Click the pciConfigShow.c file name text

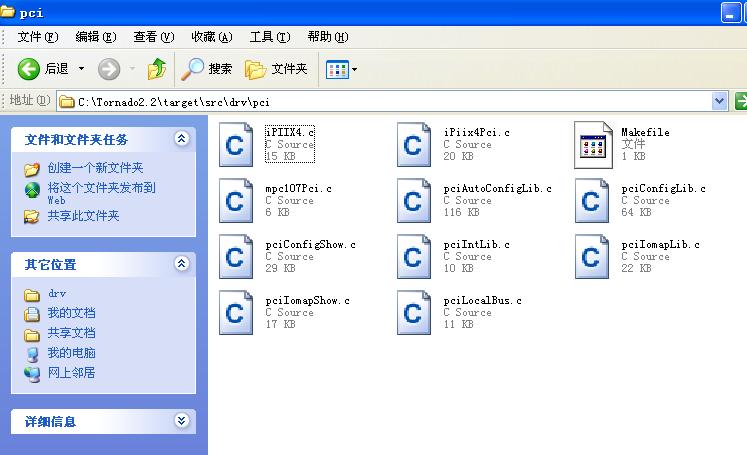pos(311,245)
